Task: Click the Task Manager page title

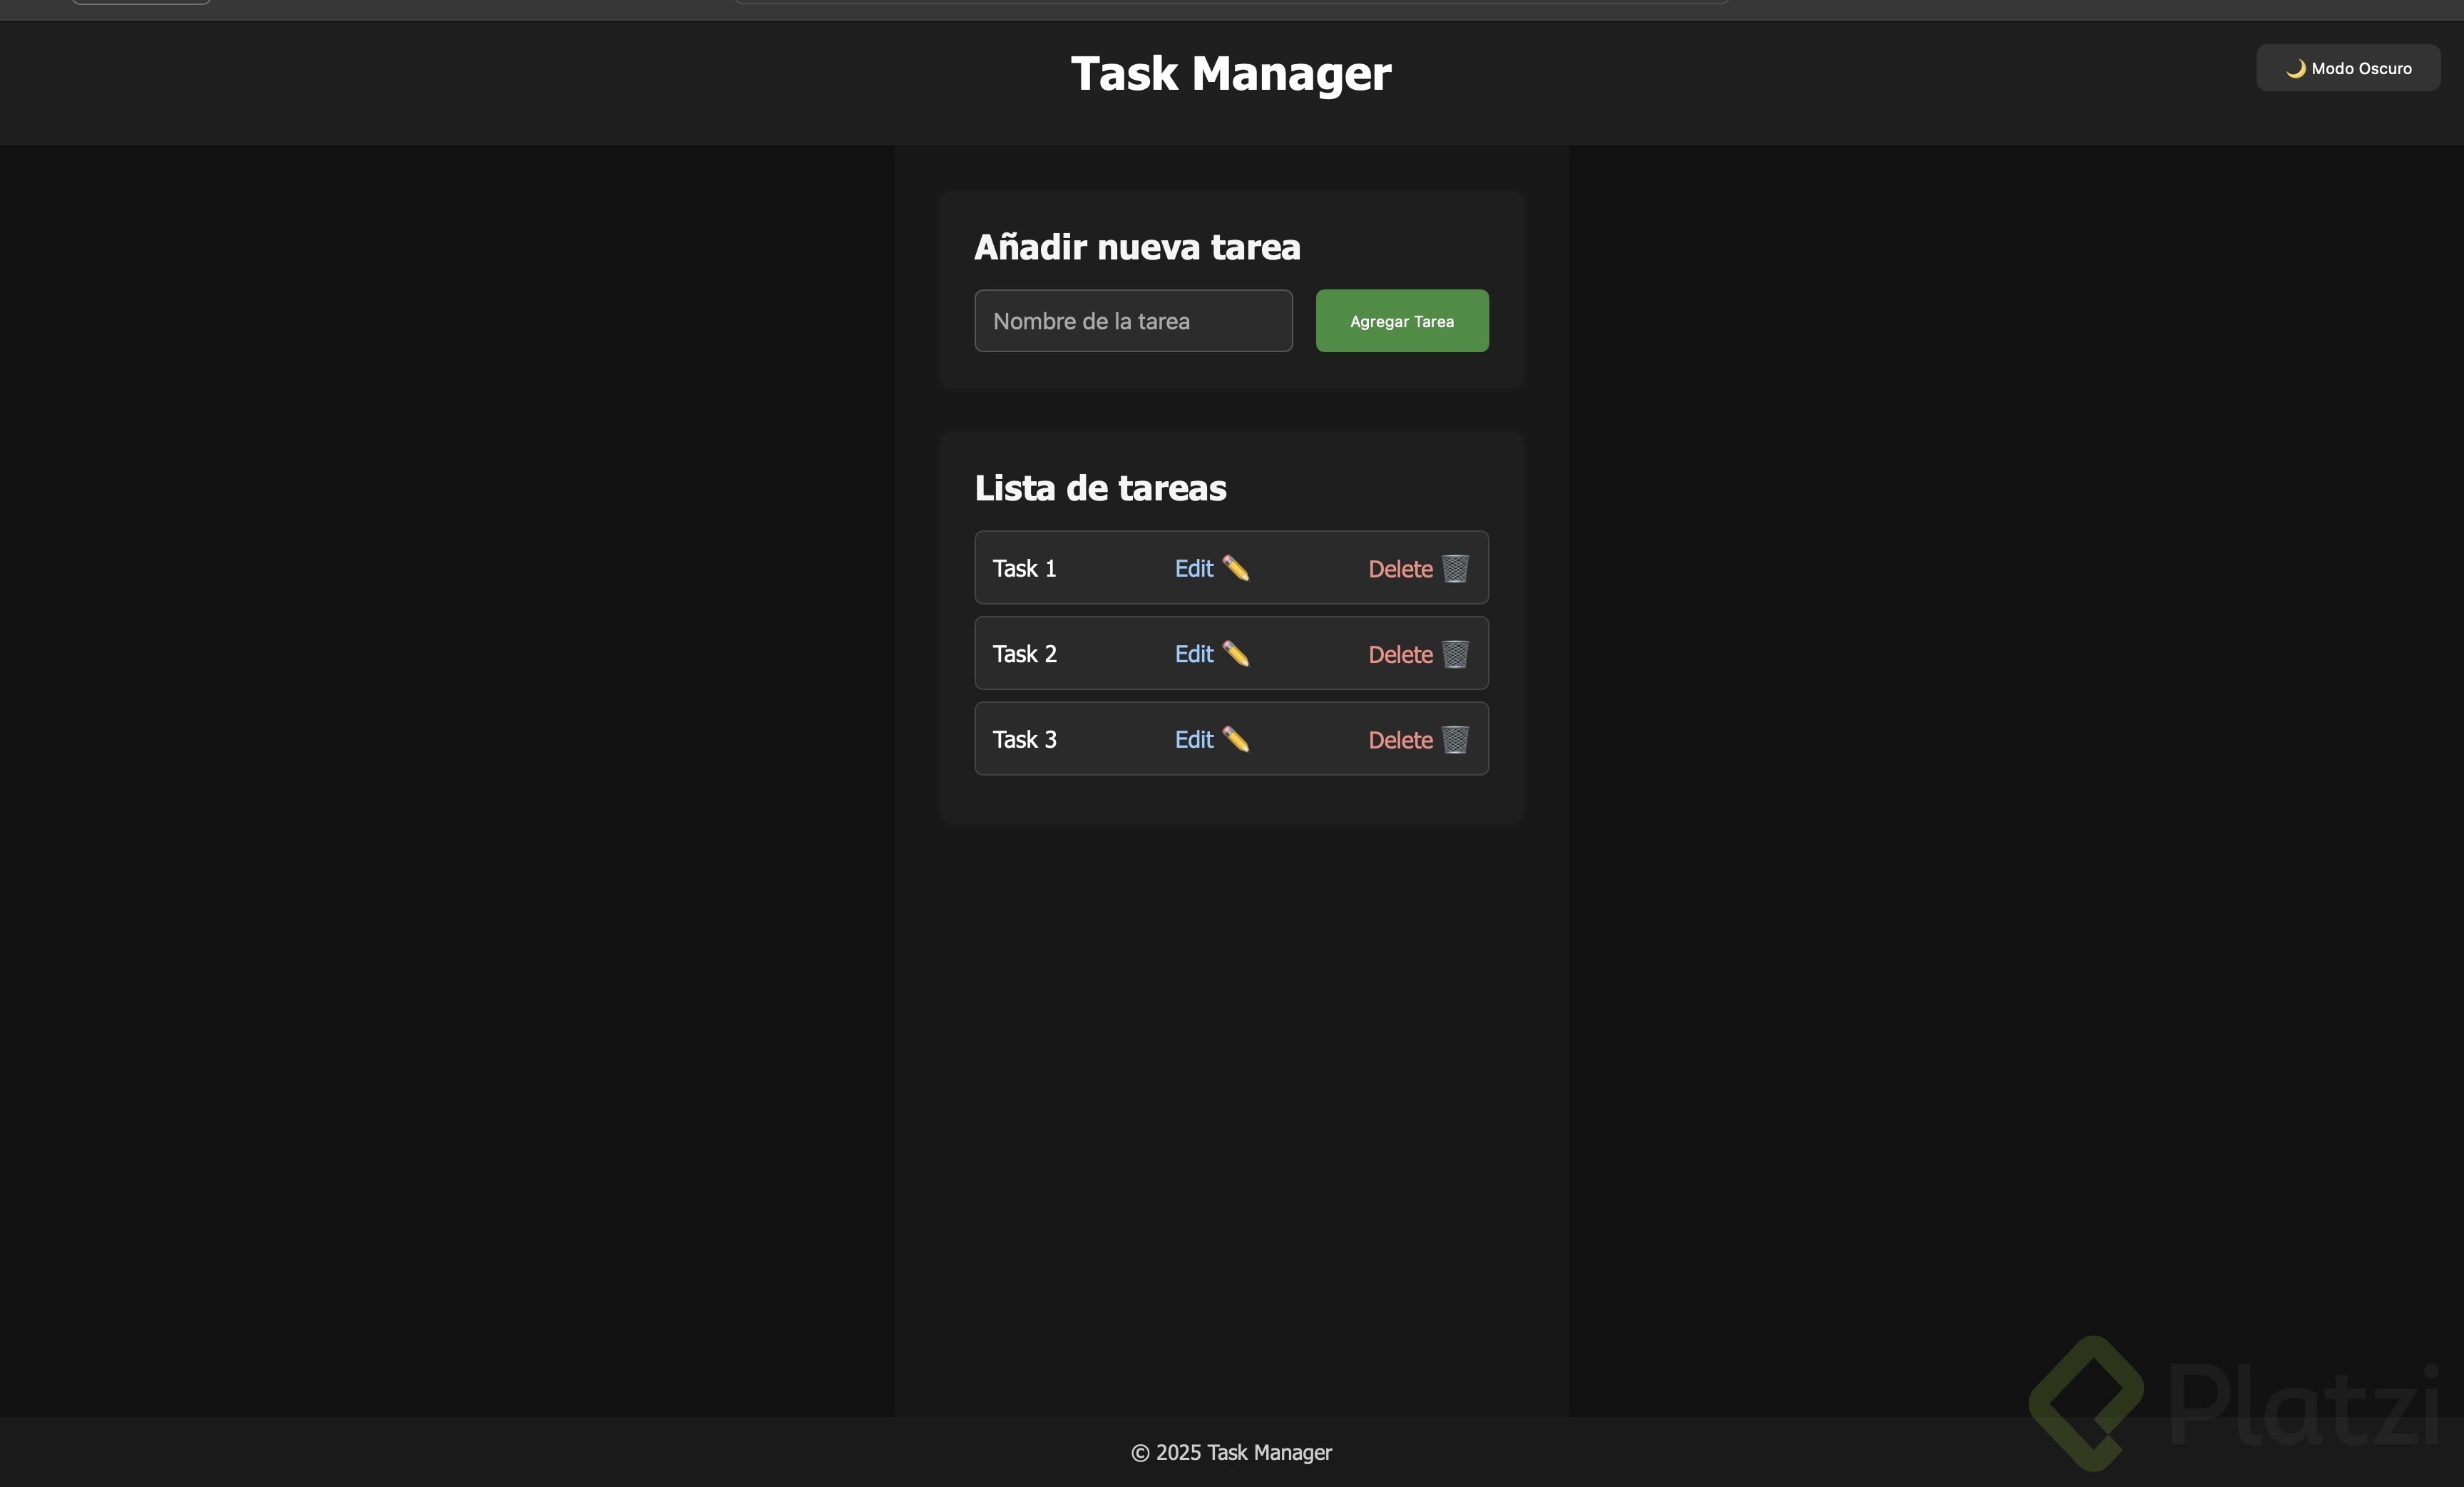Action: (x=1230, y=74)
